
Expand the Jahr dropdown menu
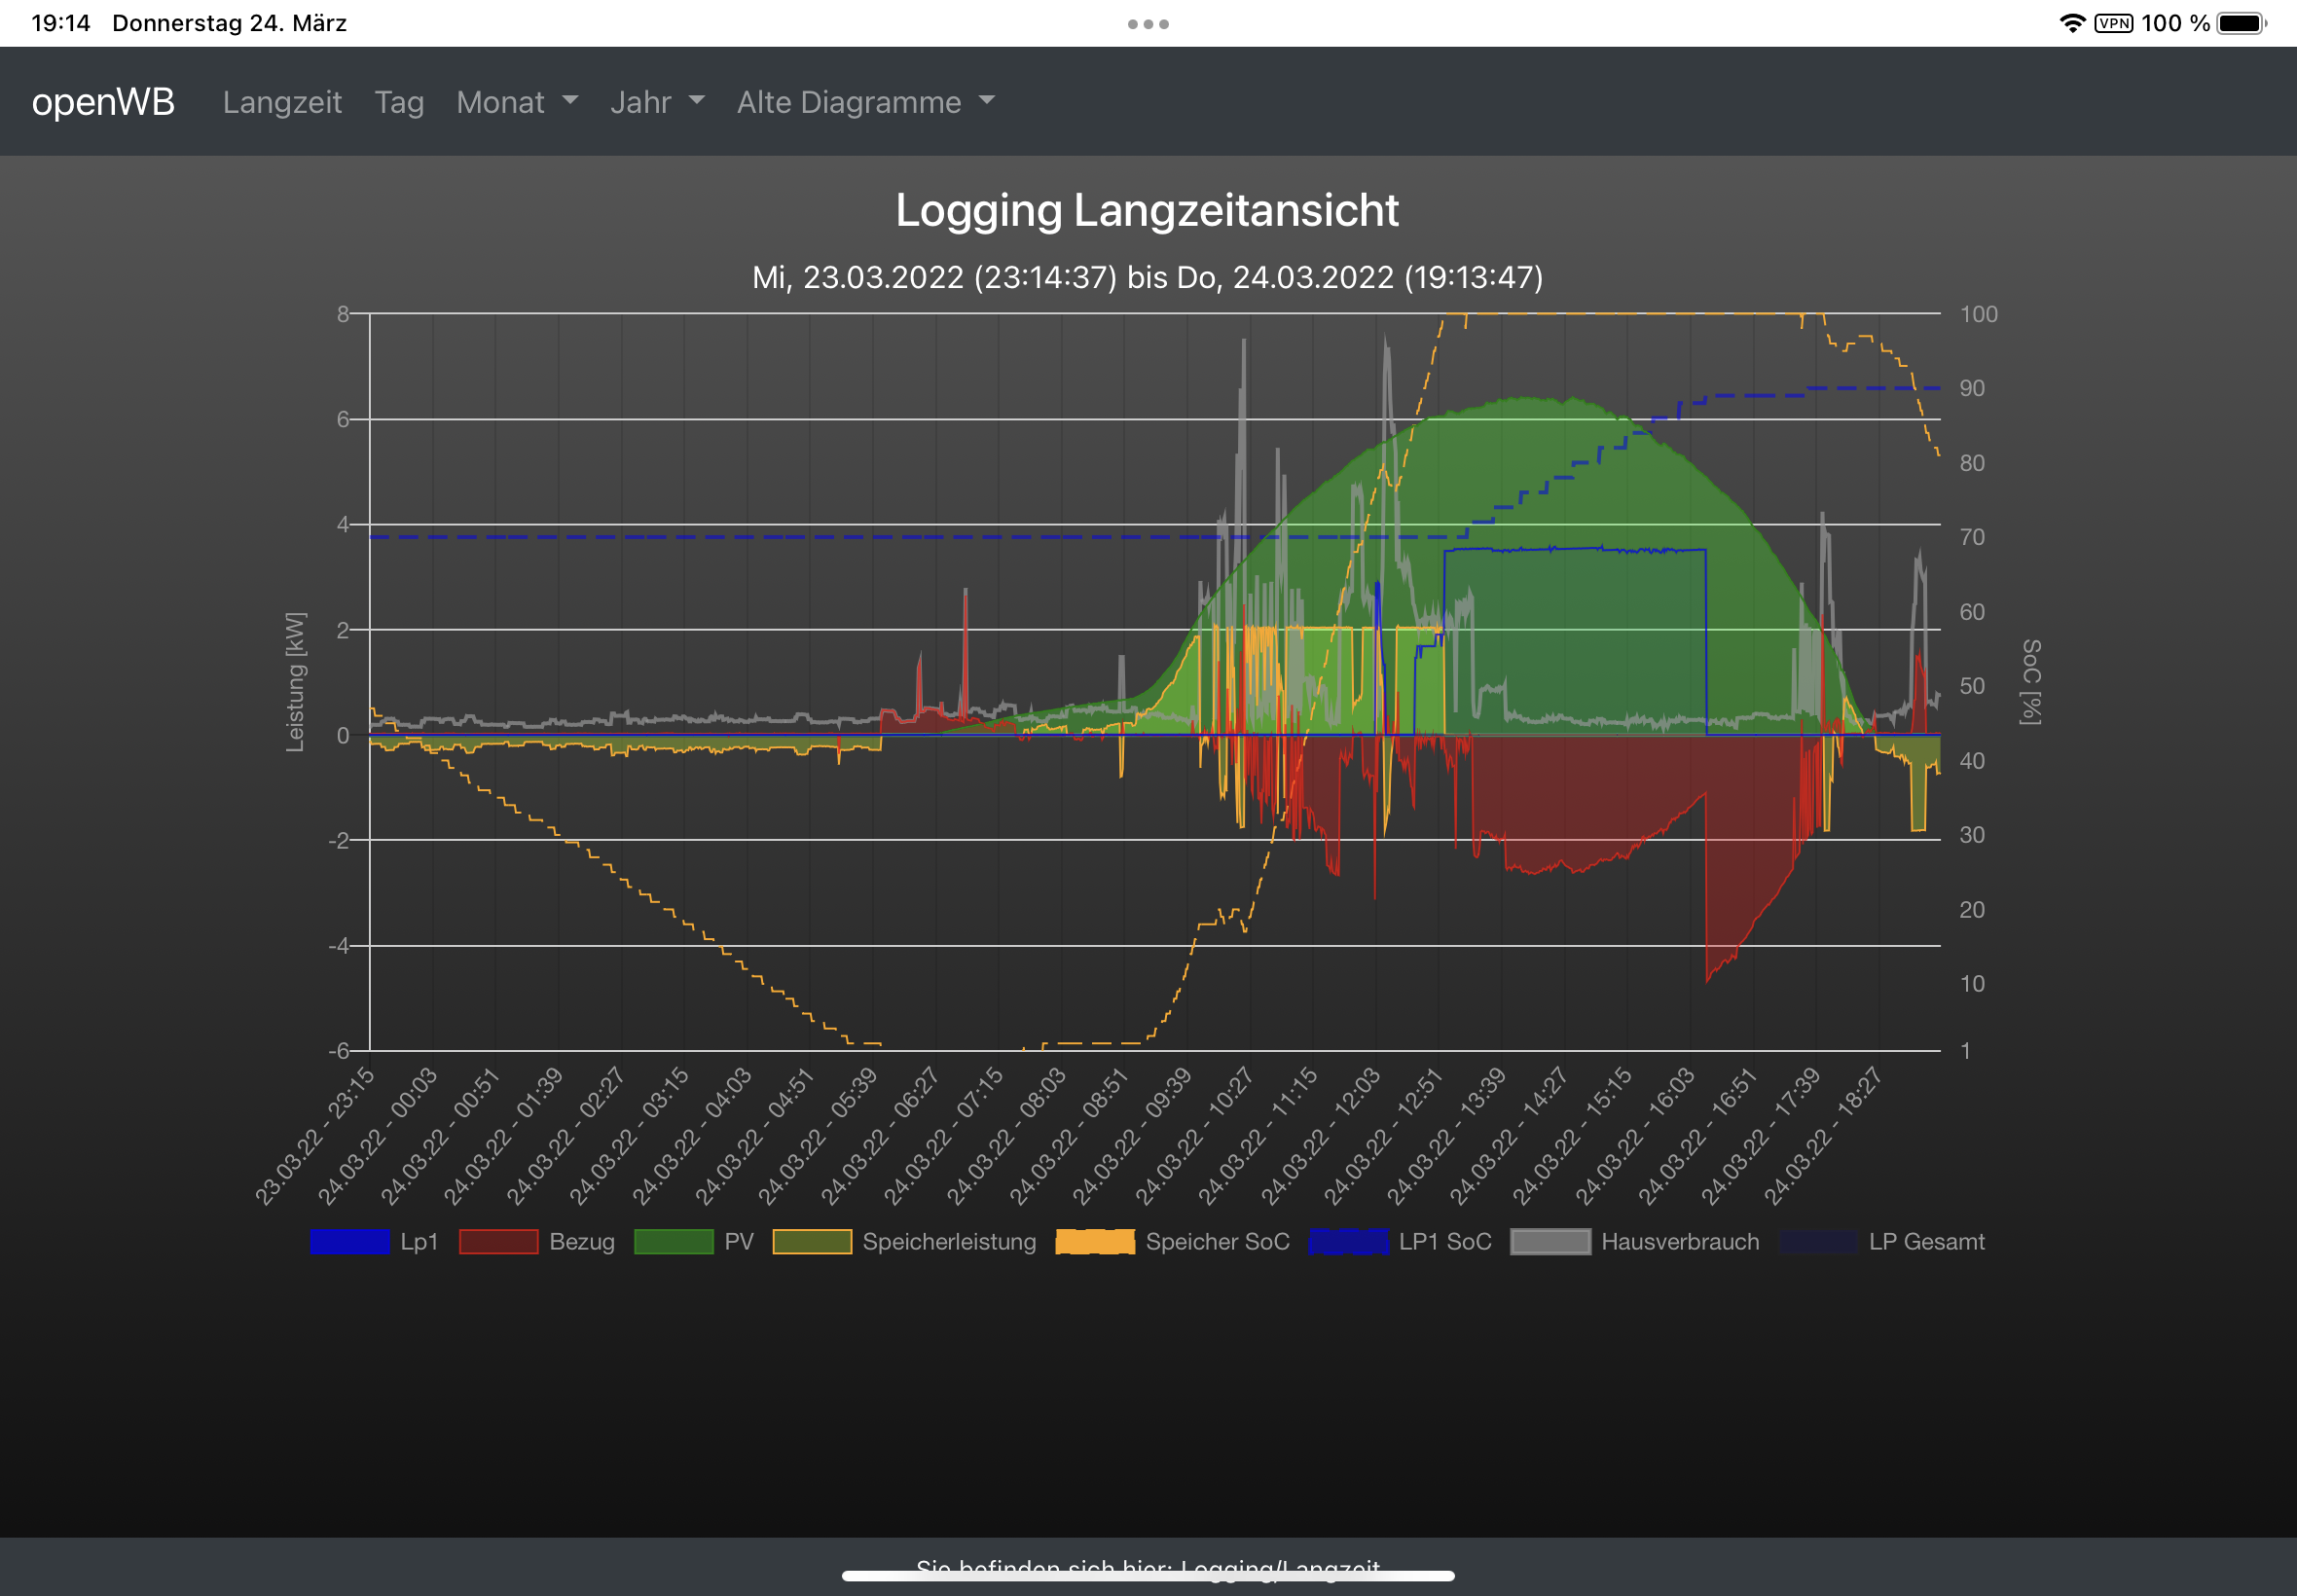click(x=656, y=102)
